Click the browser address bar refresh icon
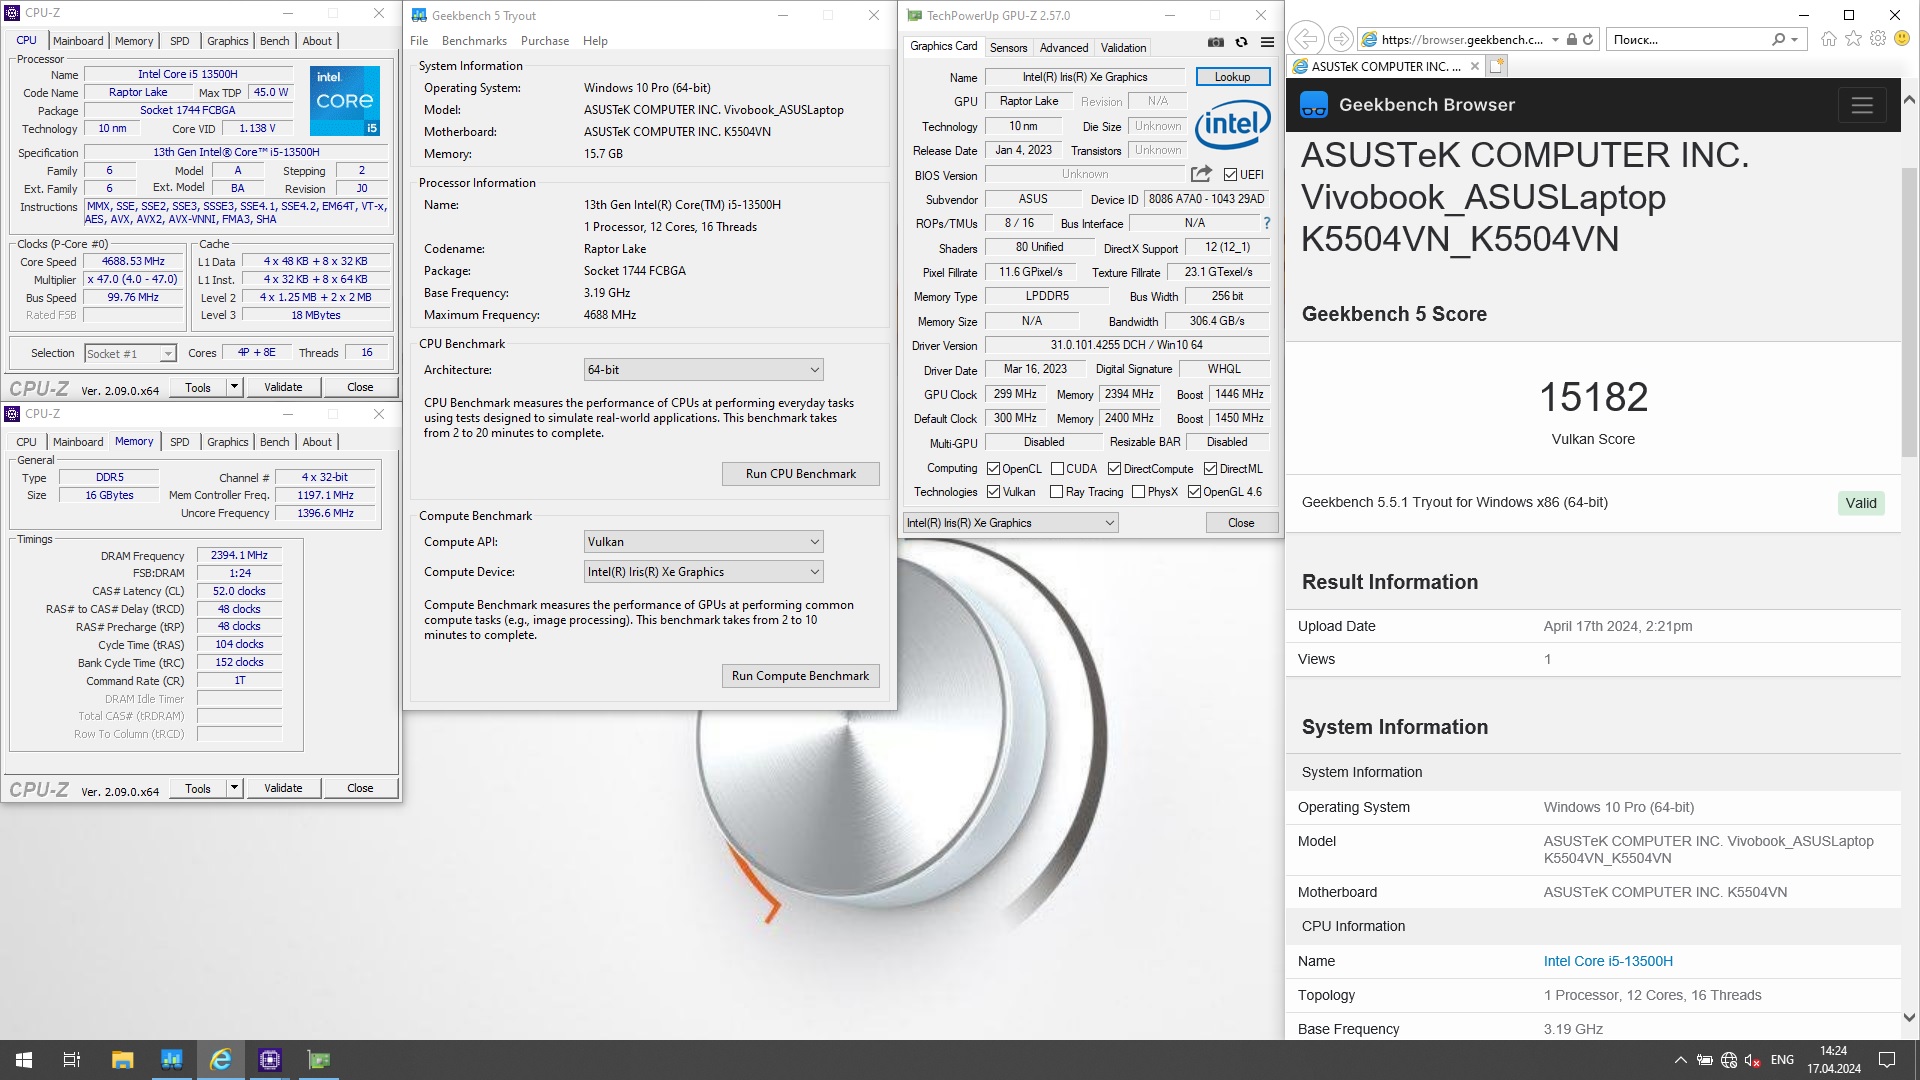The height and width of the screenshot is (1080, 1920). 1587,39
